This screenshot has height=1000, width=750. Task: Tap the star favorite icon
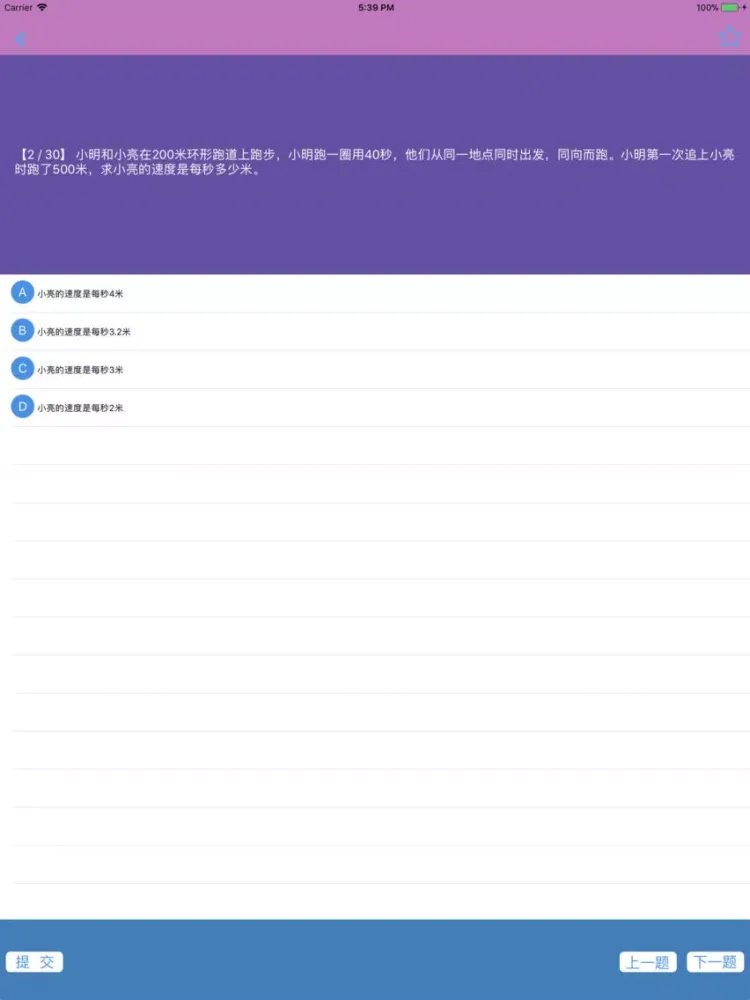pyautogui.click(x=729, y=38)
